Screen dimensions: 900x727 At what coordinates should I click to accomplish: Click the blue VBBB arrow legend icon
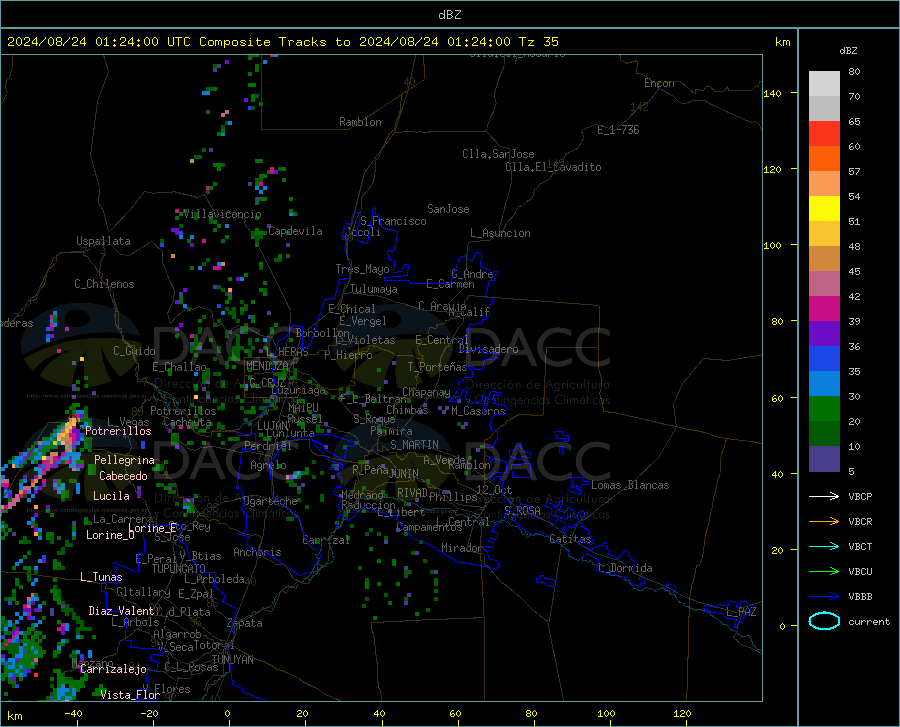824,597
